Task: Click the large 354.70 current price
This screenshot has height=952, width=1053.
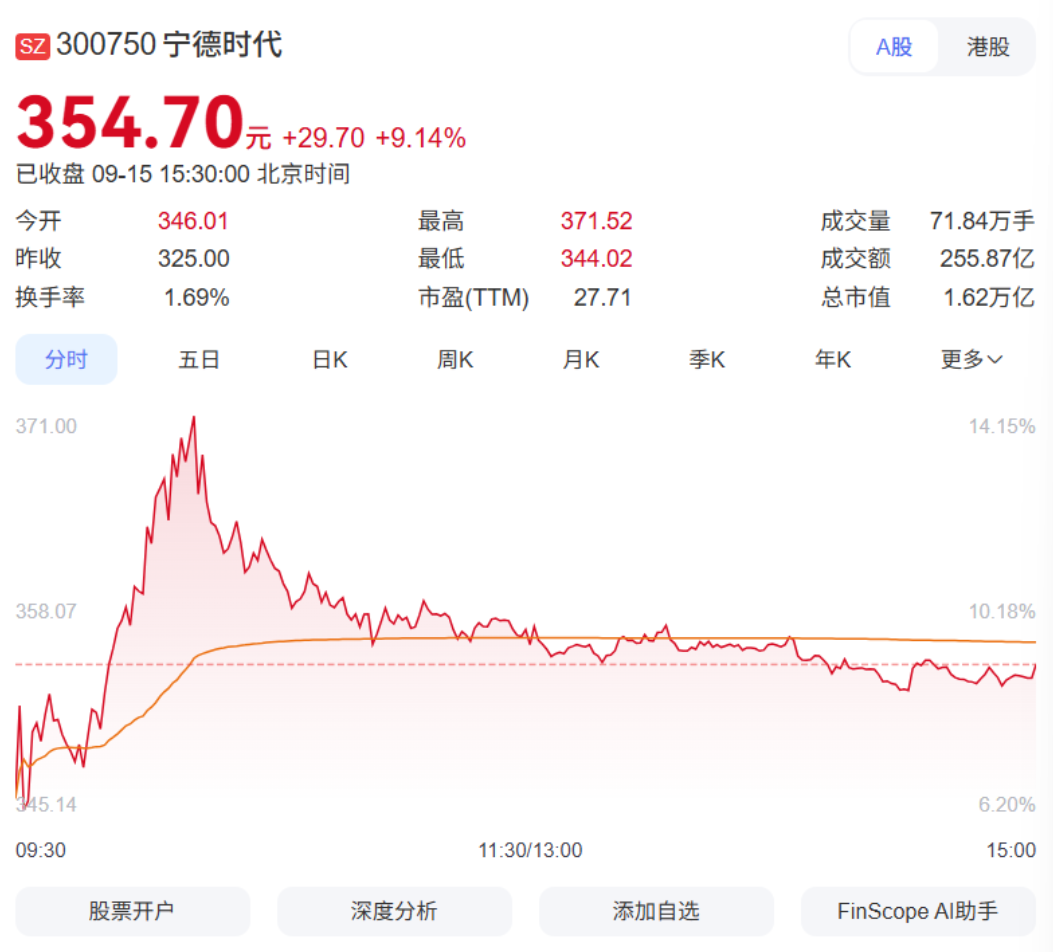Action: [130, 123]
